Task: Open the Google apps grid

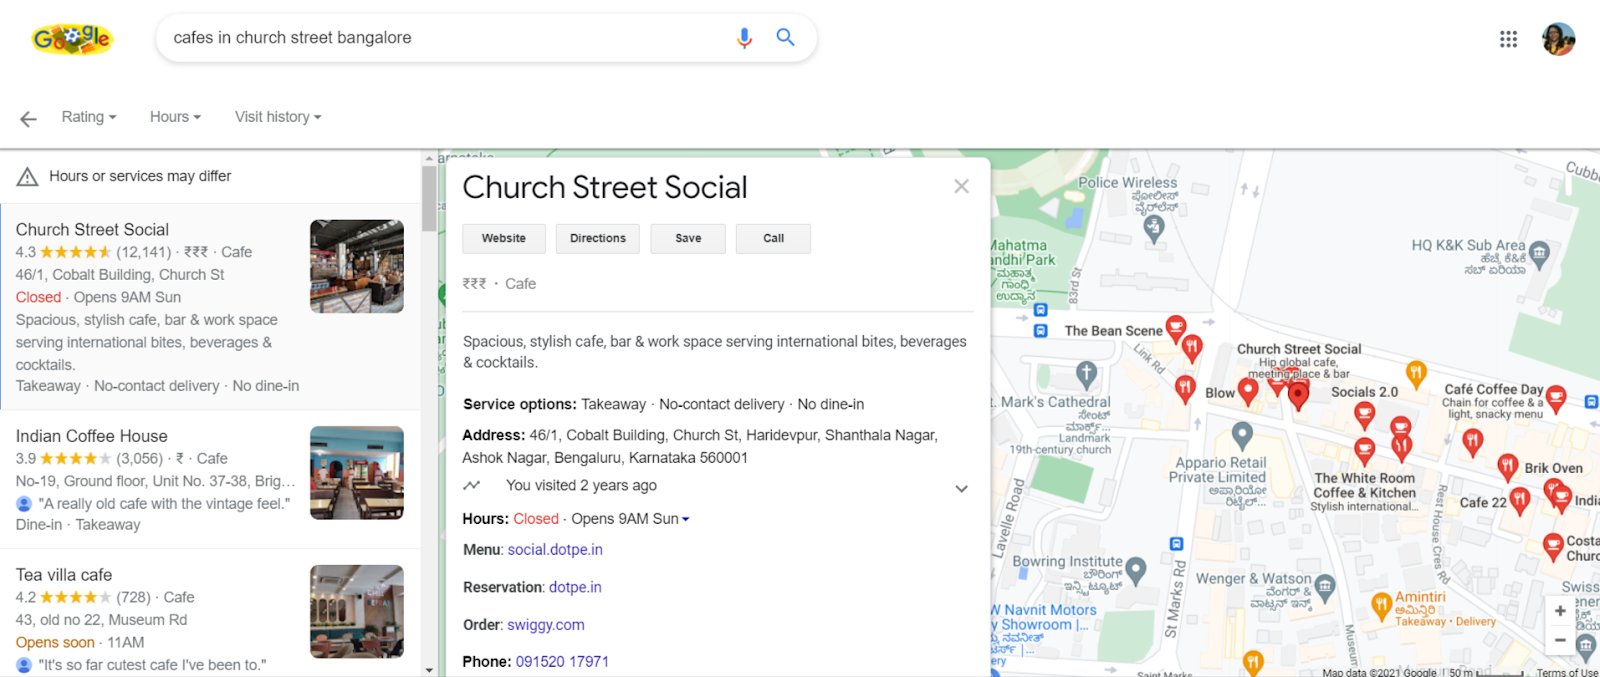Action: [x=1508, y=39]
